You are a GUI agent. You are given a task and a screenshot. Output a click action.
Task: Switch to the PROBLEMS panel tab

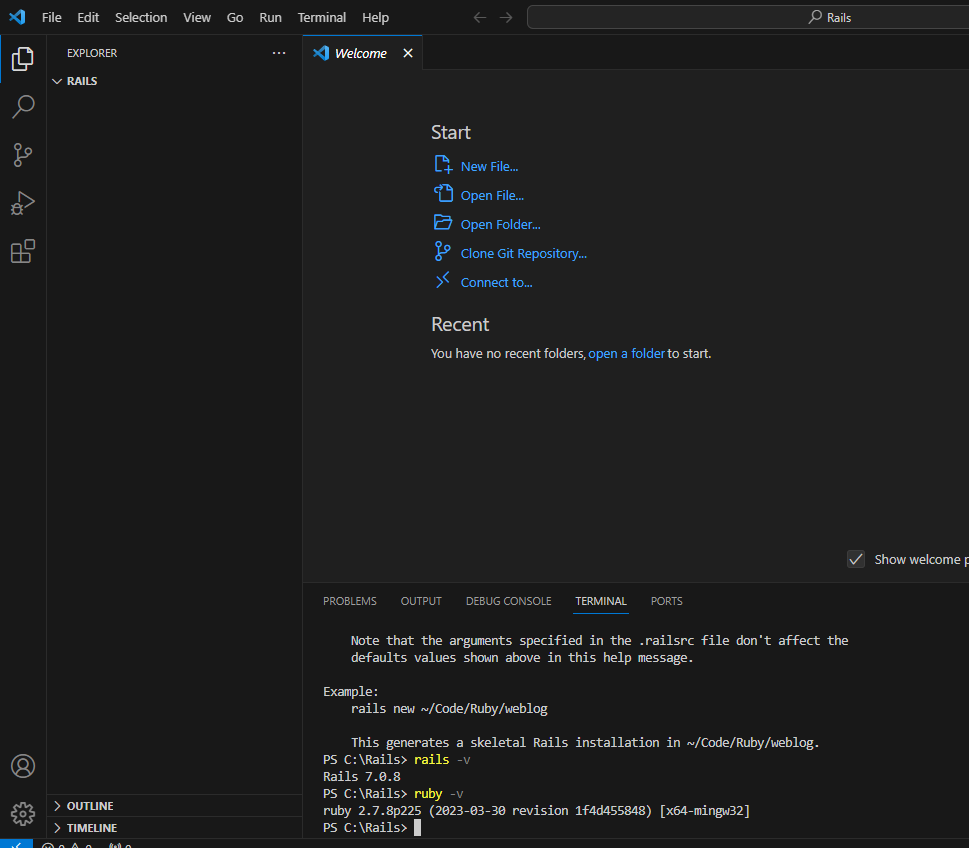point(350,601)
